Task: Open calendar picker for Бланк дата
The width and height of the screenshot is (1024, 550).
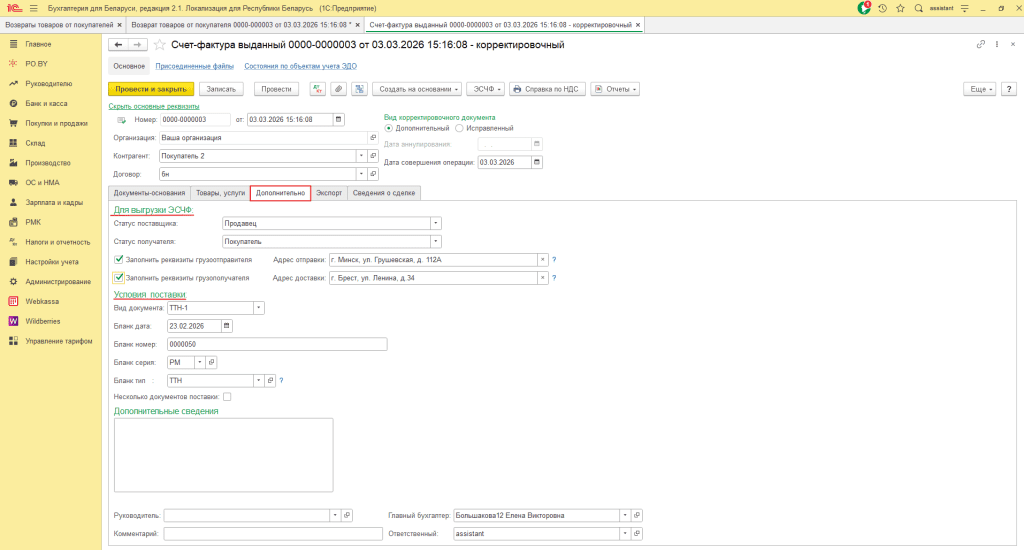Action: click(x=226, y=326)
